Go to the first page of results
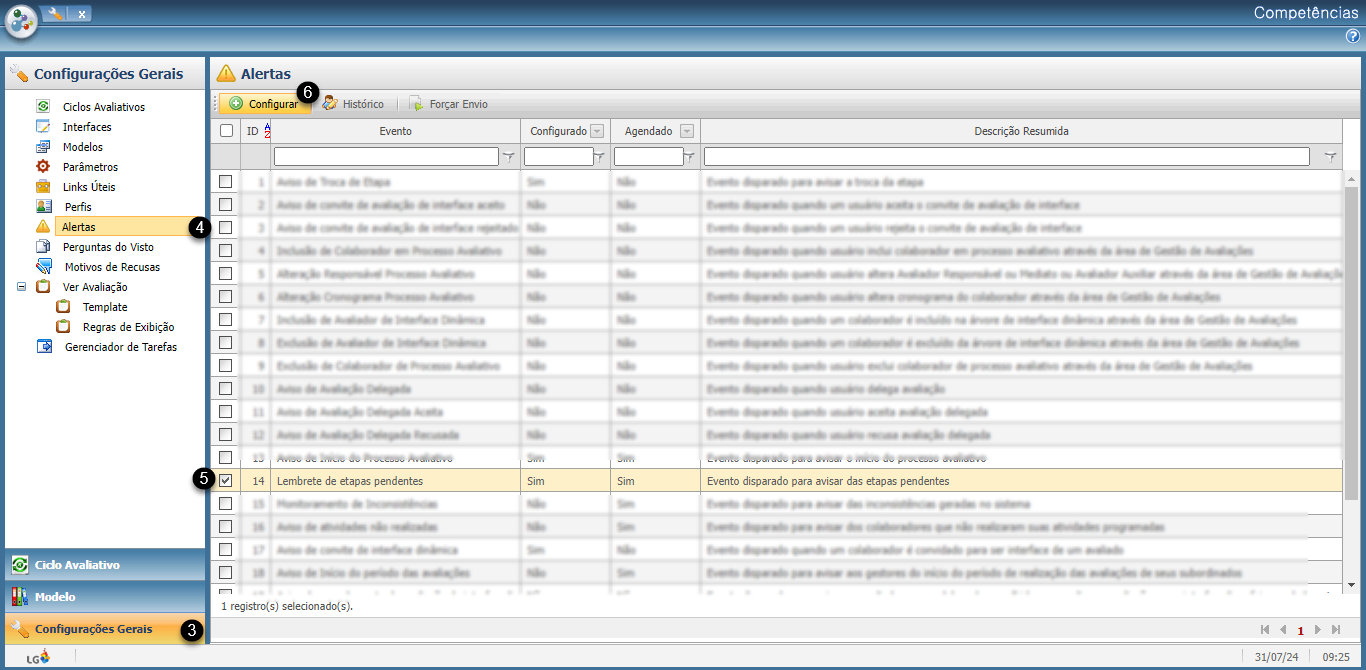This screenshot has width=1366, height=670. pyautogui.click(x=1265, y=629)
